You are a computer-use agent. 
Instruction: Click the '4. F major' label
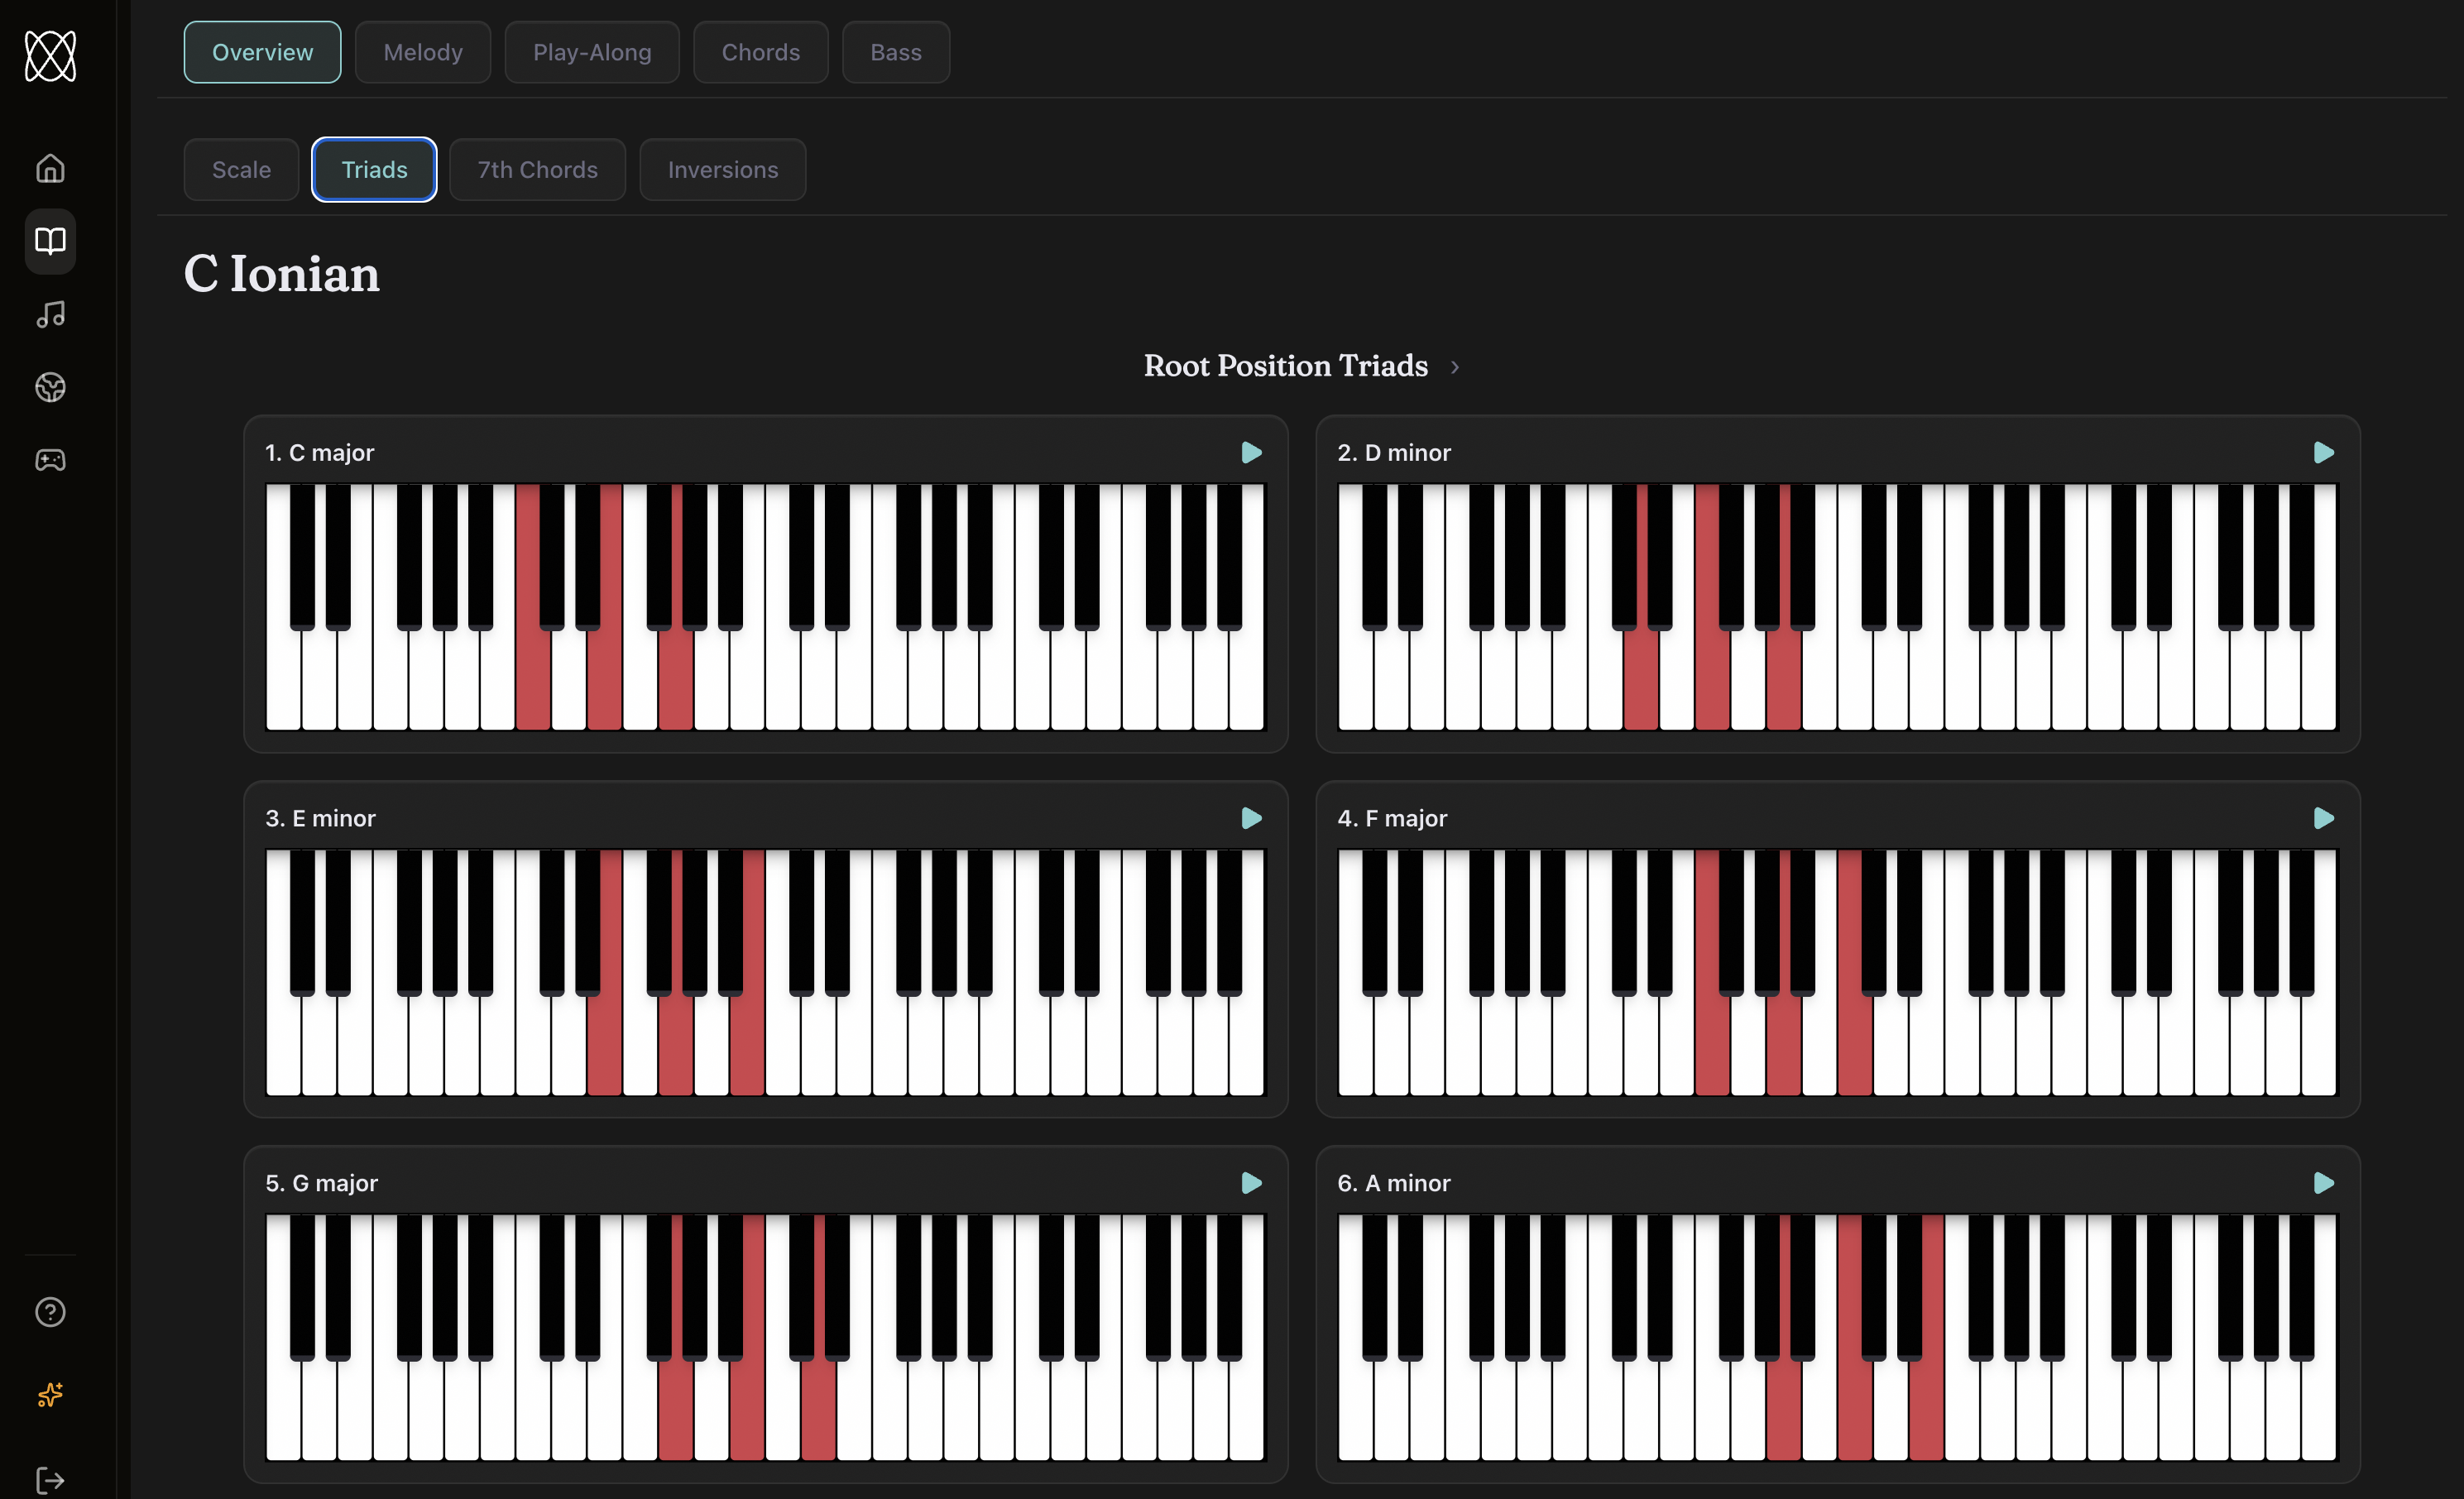tap(1392, 818)
